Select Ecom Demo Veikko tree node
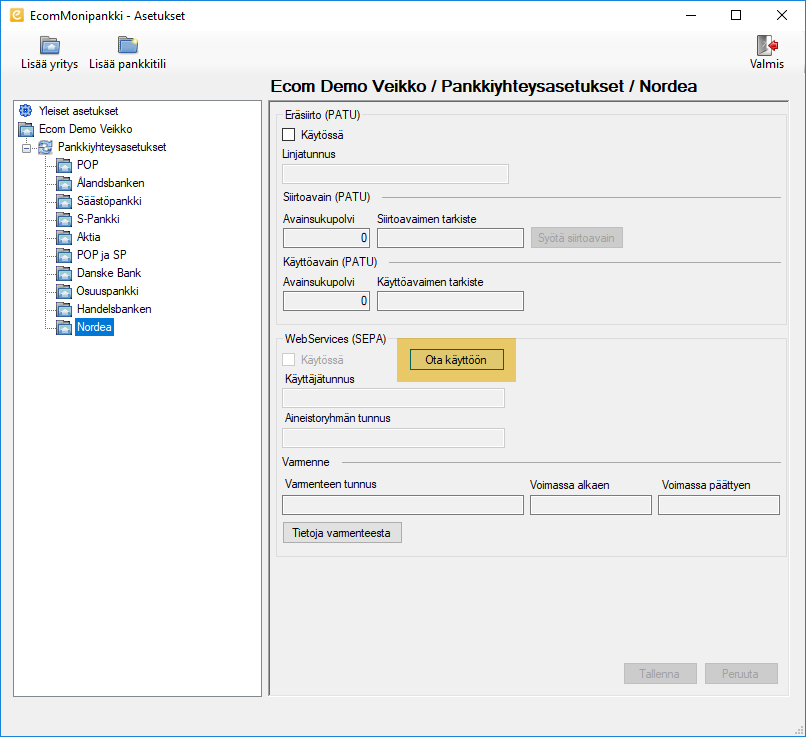This screenshot has height=737, width=806. pos(85,129)
